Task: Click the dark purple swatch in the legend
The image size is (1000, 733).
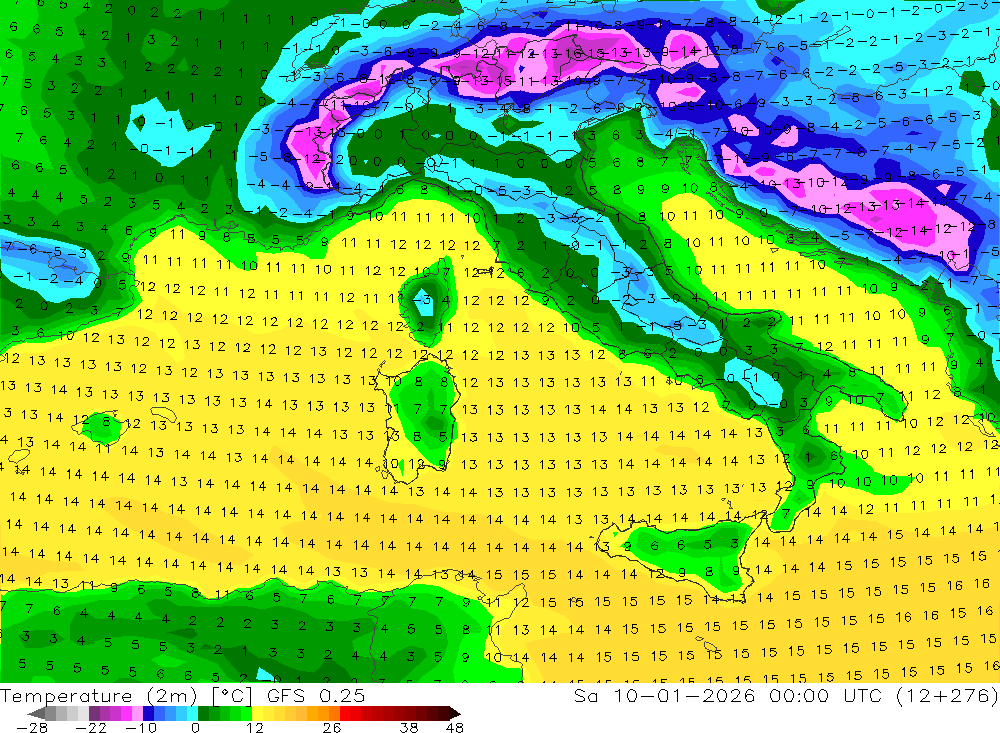Action: click(x=94, y=713)
